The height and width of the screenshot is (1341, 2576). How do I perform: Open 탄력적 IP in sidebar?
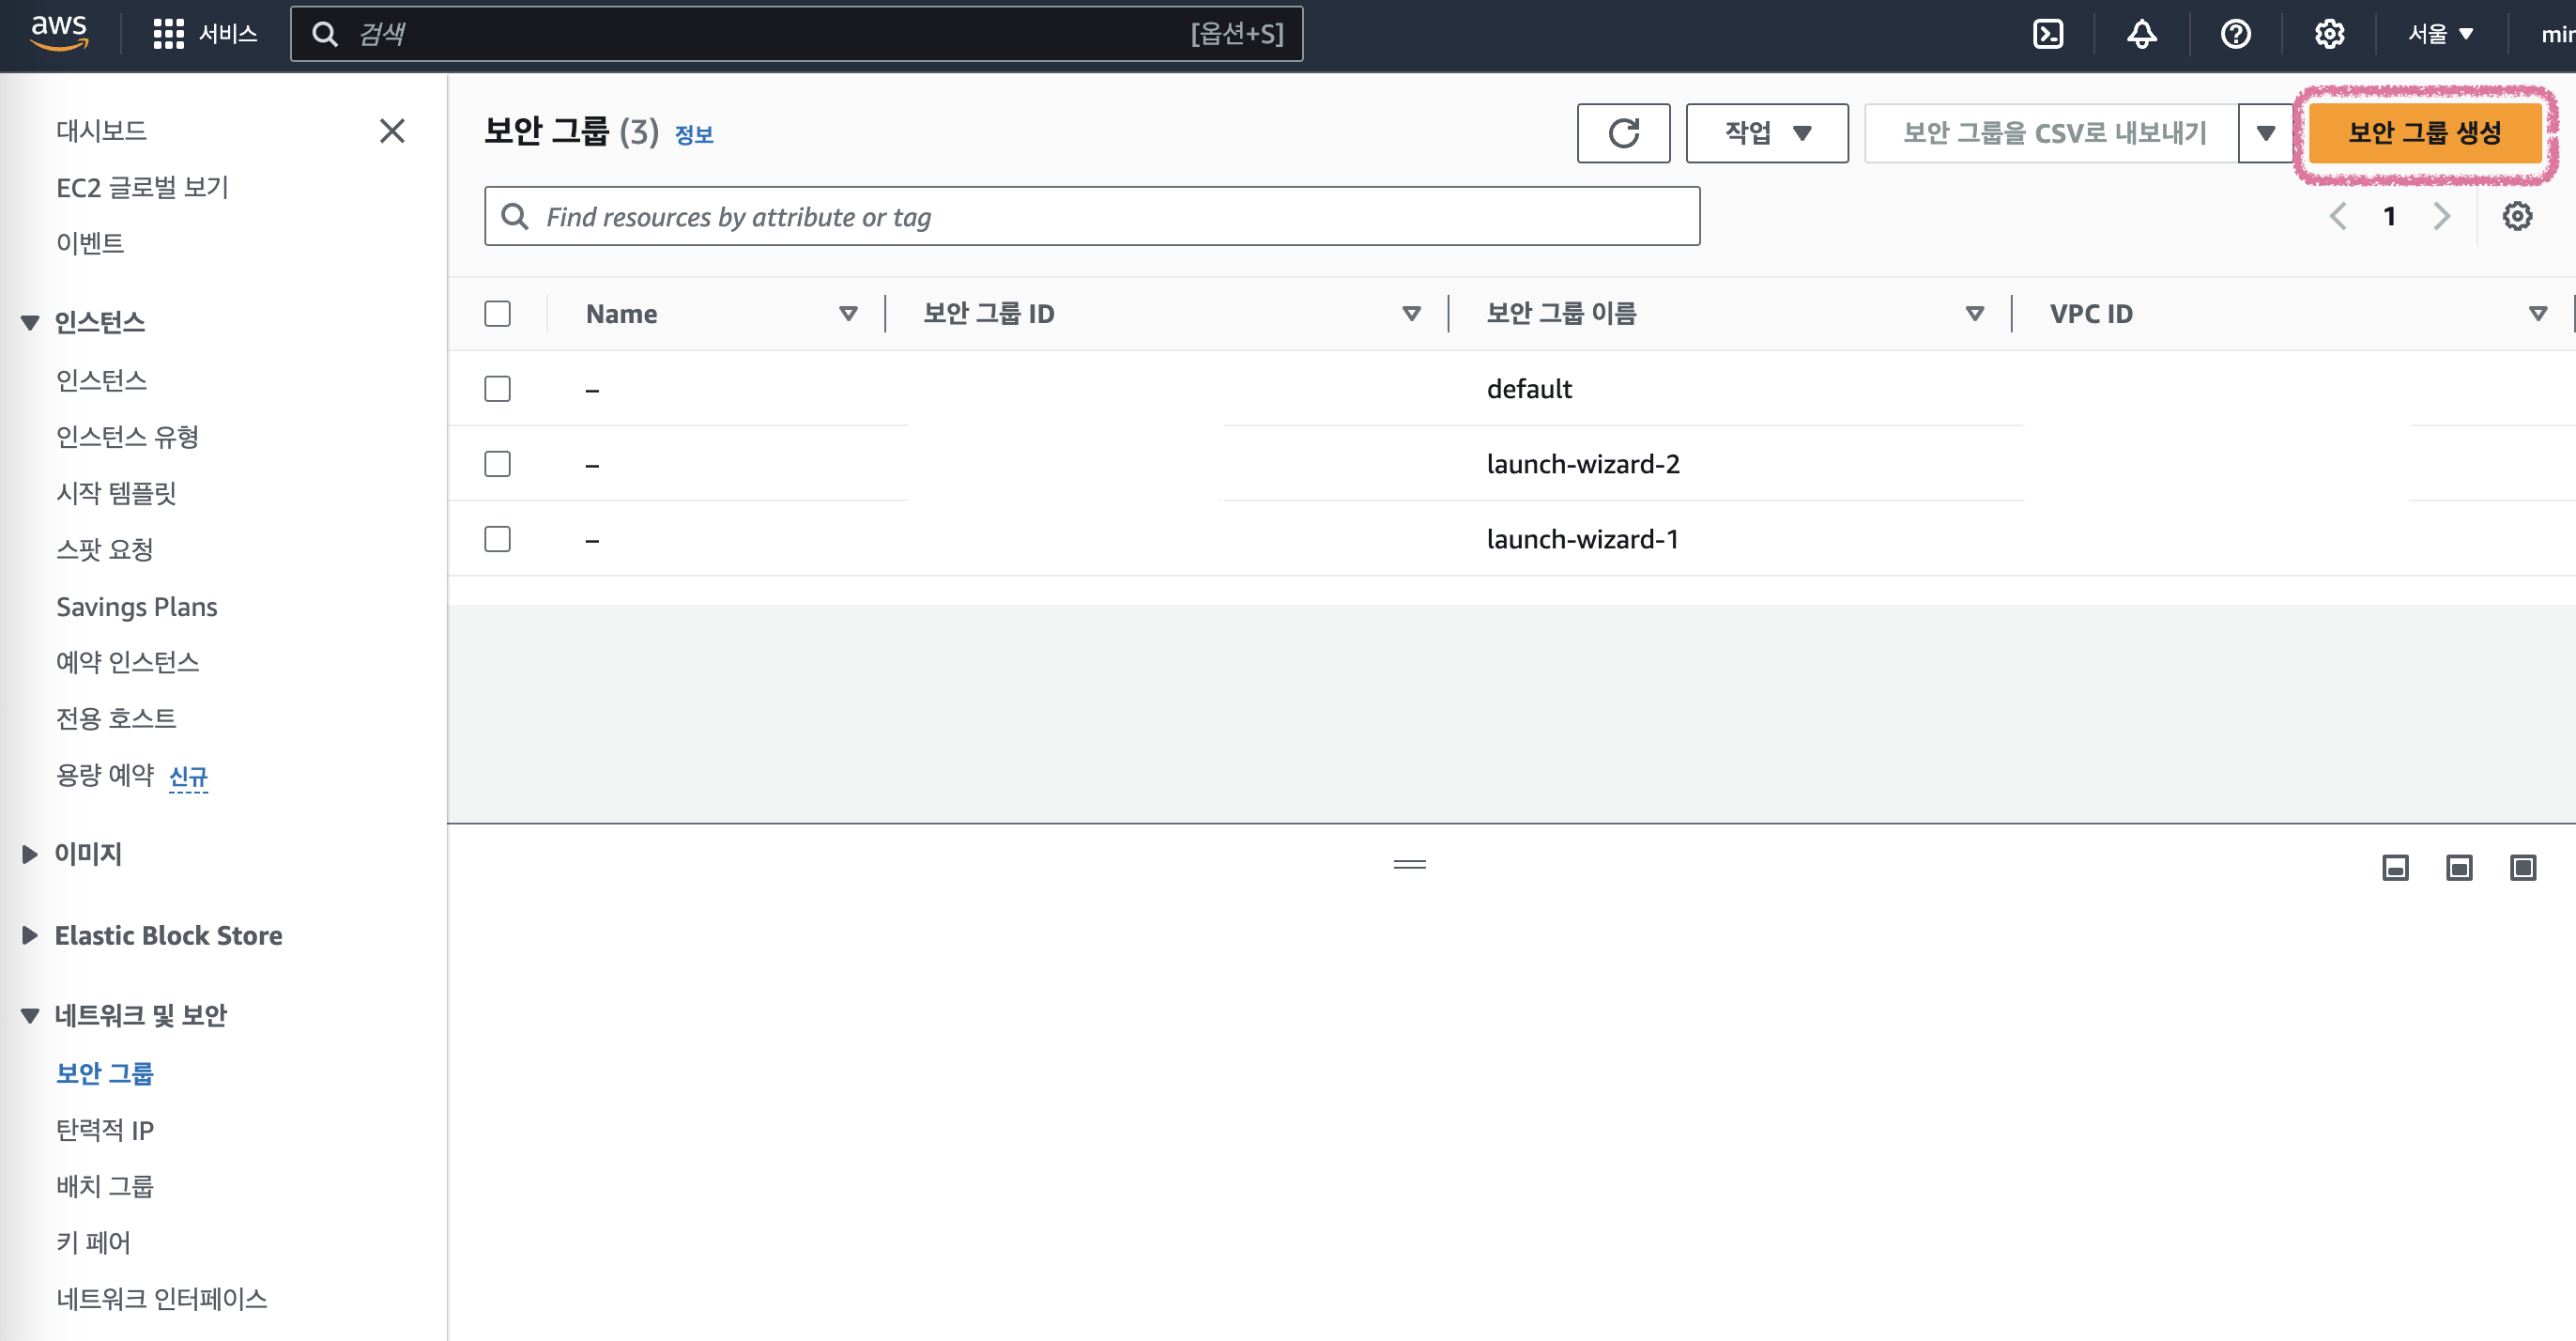coord(105,1130)
